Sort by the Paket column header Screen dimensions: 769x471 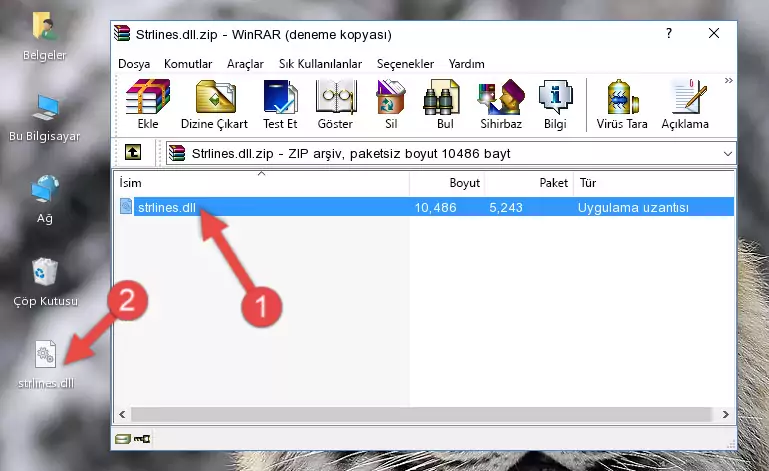(529, 183)
